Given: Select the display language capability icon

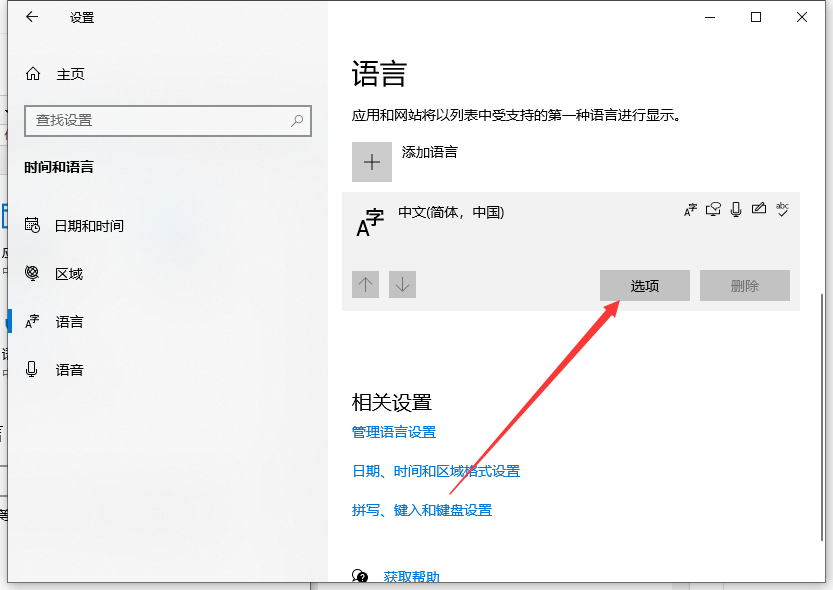Looking at the screenshot, I should (x=691, y=209).
